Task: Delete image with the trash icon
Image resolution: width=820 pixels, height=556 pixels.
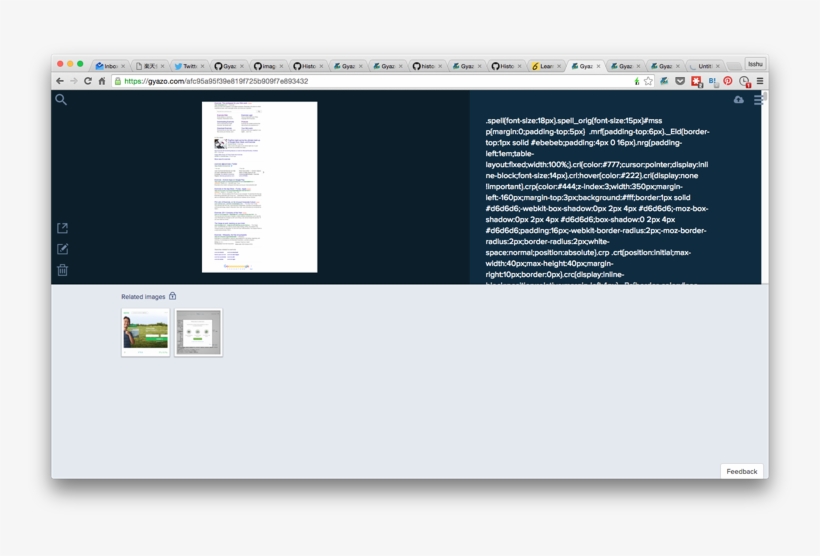Action: (x=62, y=270)
